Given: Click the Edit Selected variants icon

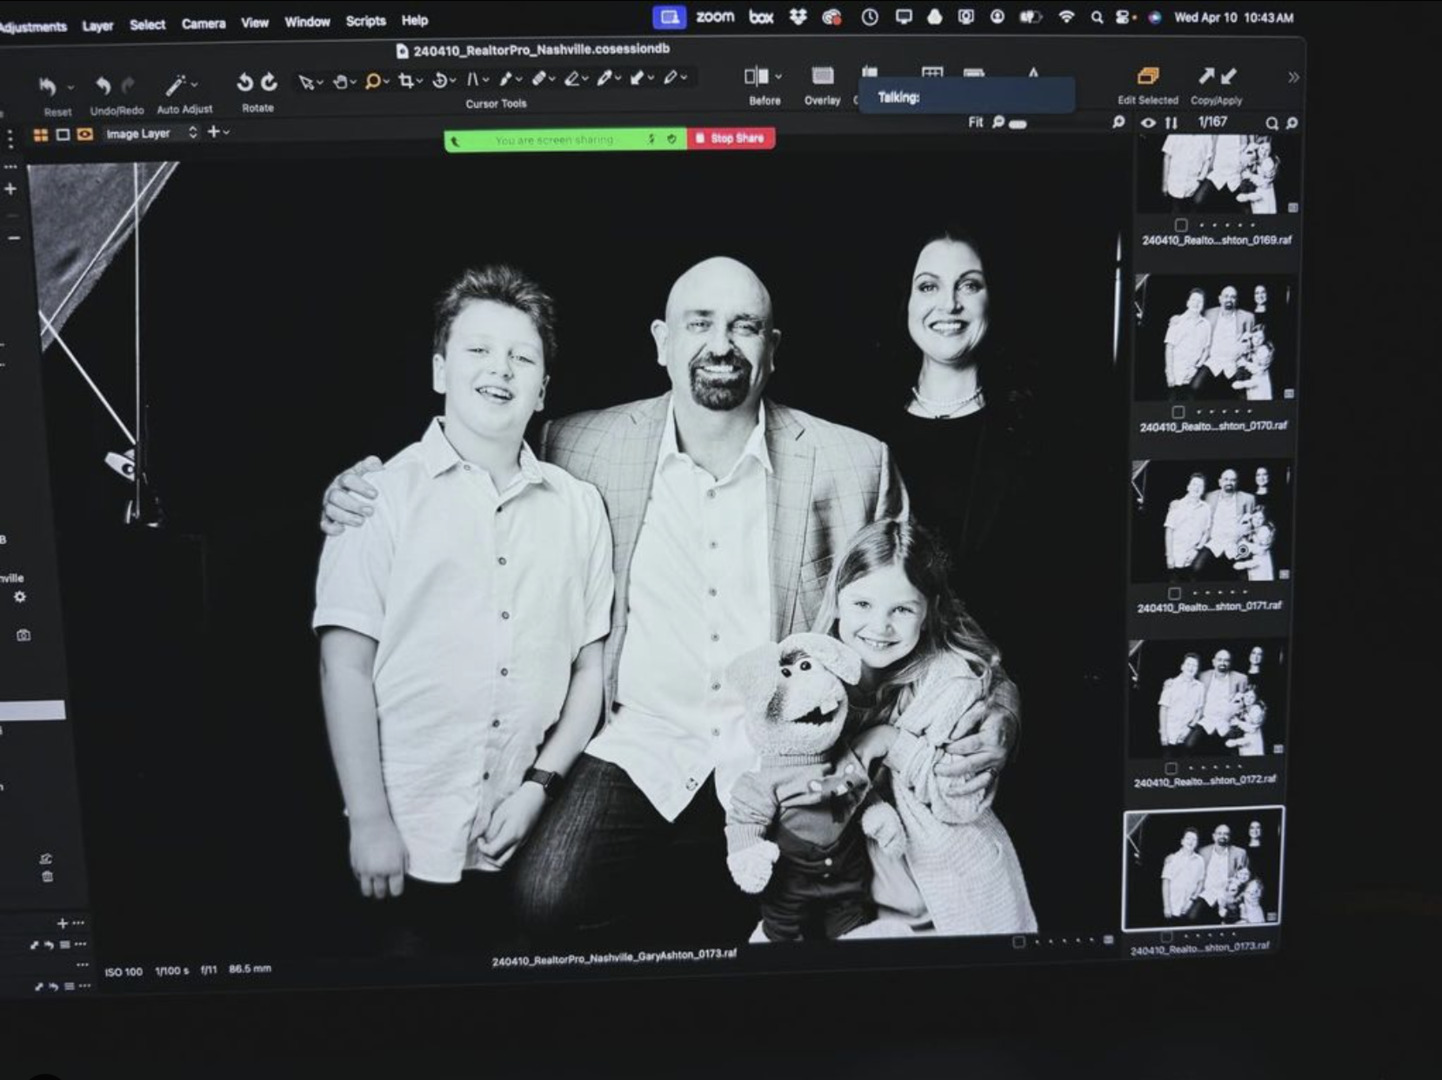Looking at the screenshot, I should (1147, 77).
